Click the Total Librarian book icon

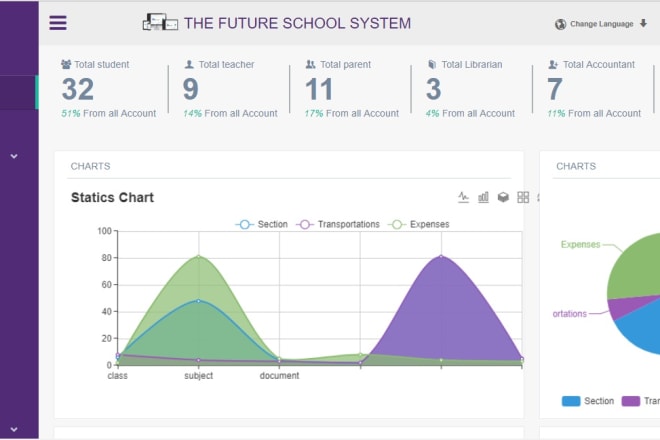point(432,64)
